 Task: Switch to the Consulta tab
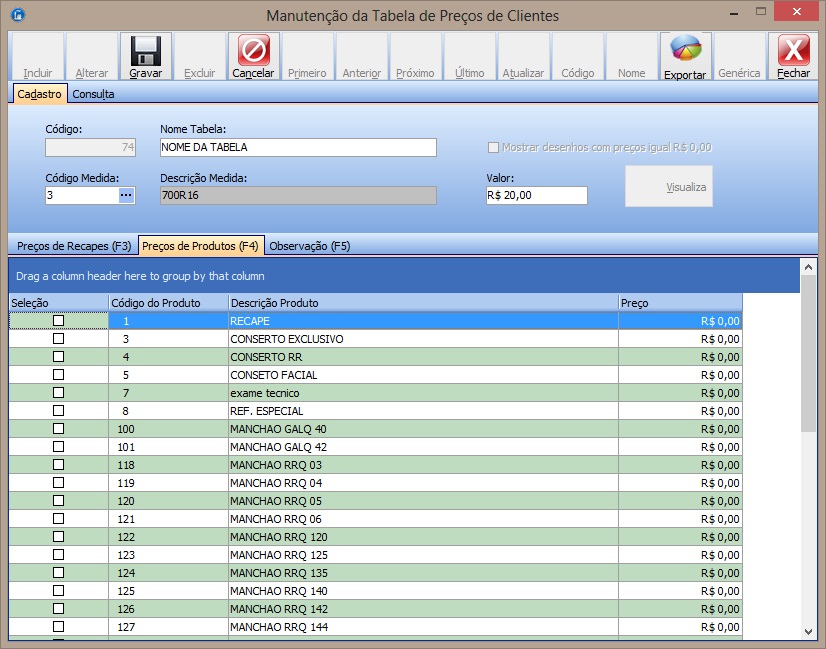[x=93, y=94]
